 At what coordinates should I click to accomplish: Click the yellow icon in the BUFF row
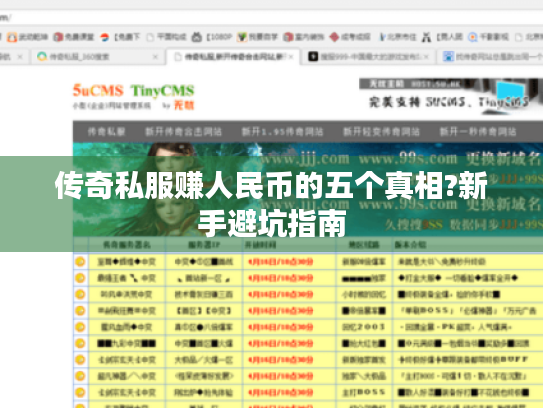click(80, 360)
